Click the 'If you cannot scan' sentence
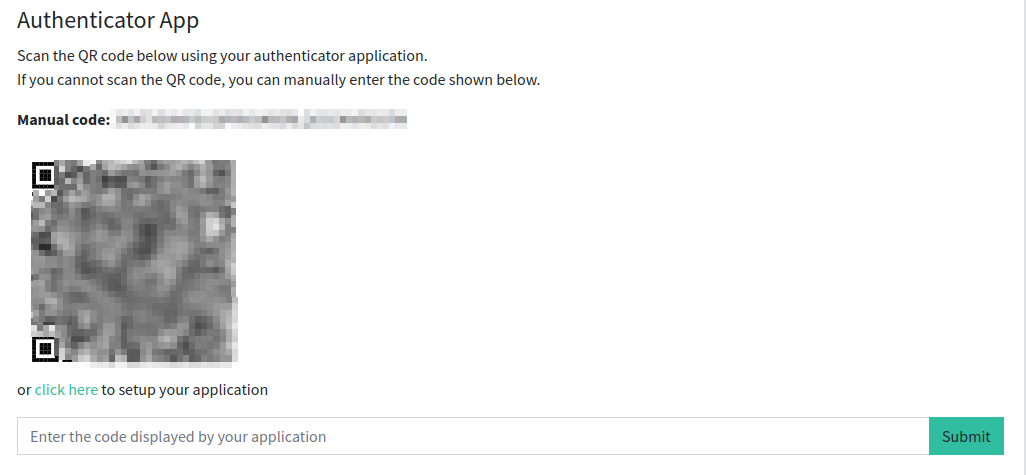Viewport: 1026px width, 475px height. [x=278, y=80]
